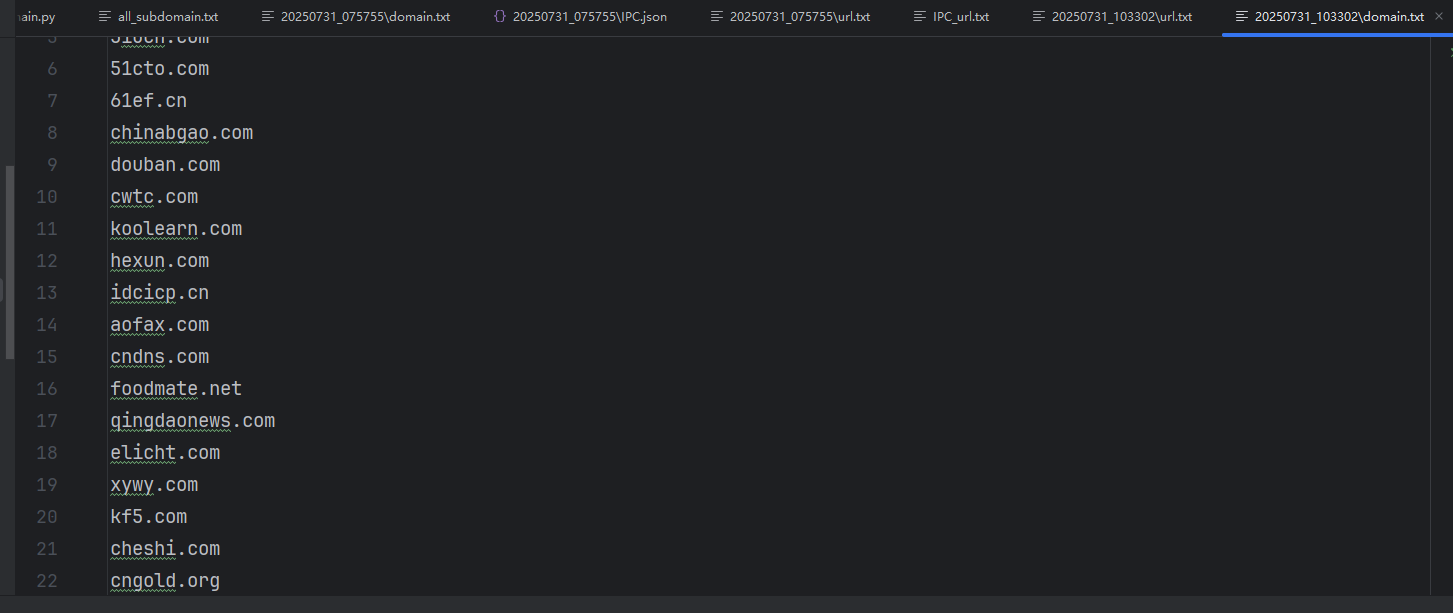Place cursor on cheshi.com

pyautogui.click(x=165, y=549)
